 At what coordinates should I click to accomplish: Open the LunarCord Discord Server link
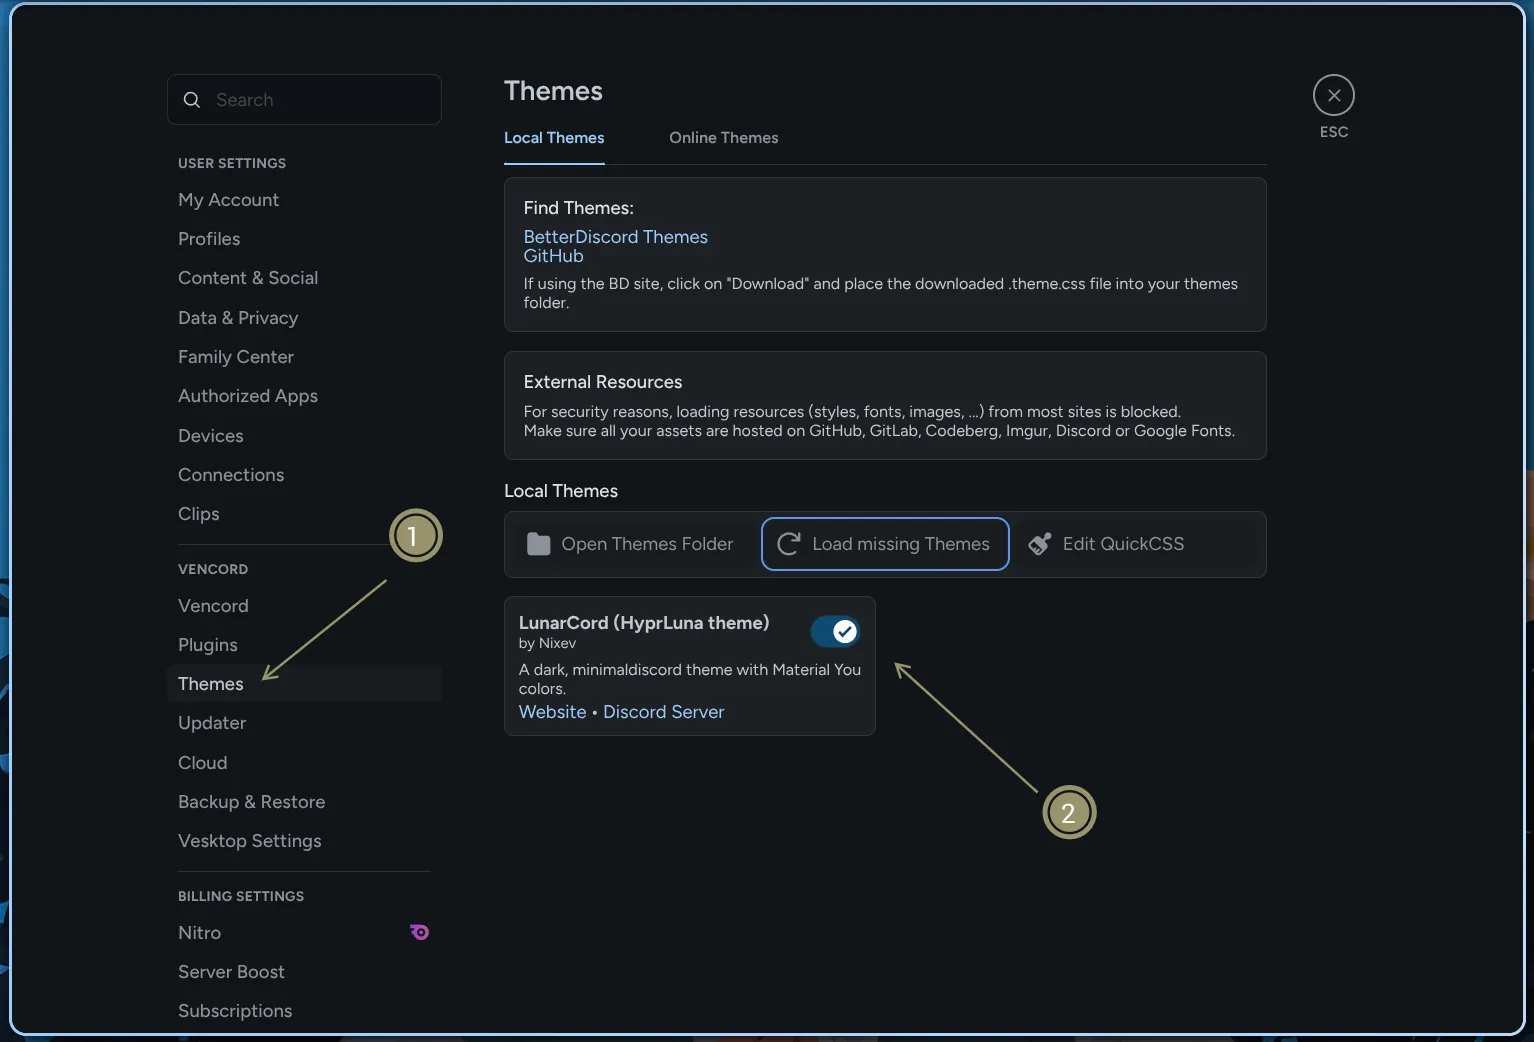tap(663, 712)
